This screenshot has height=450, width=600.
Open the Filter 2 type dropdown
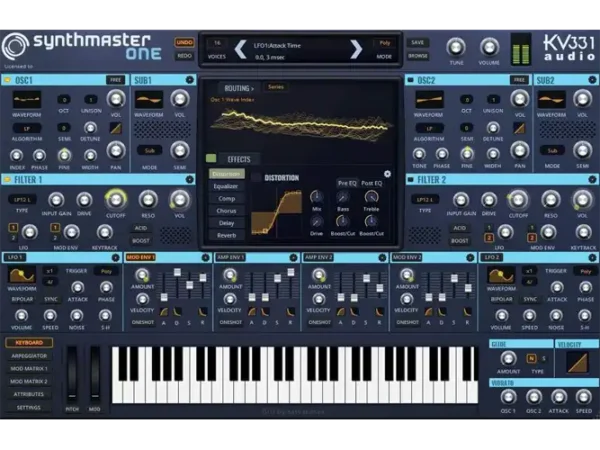tap(425, 200)
